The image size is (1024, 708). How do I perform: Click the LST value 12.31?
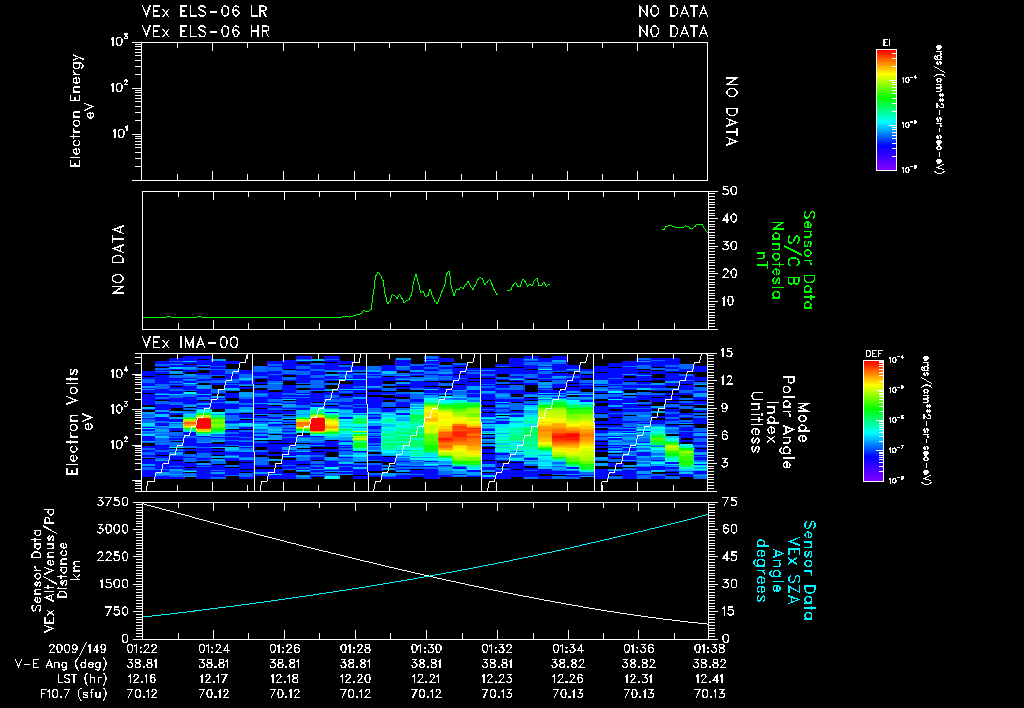(639, 679)
